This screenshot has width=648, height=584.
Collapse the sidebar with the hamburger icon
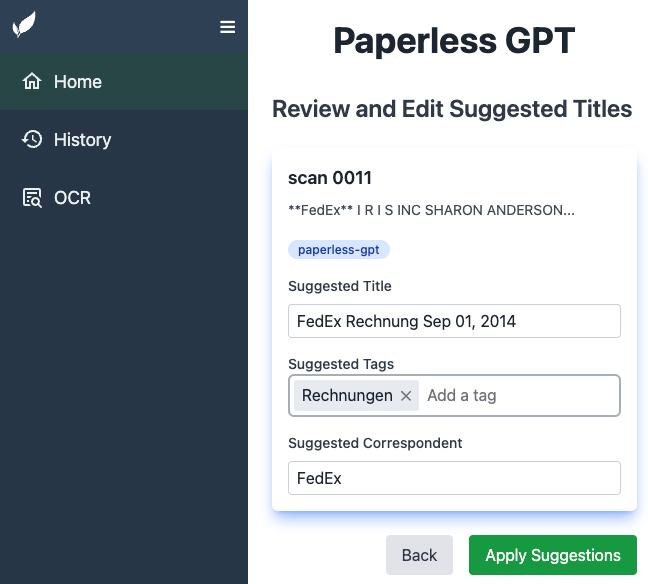[x=228, y=27]
